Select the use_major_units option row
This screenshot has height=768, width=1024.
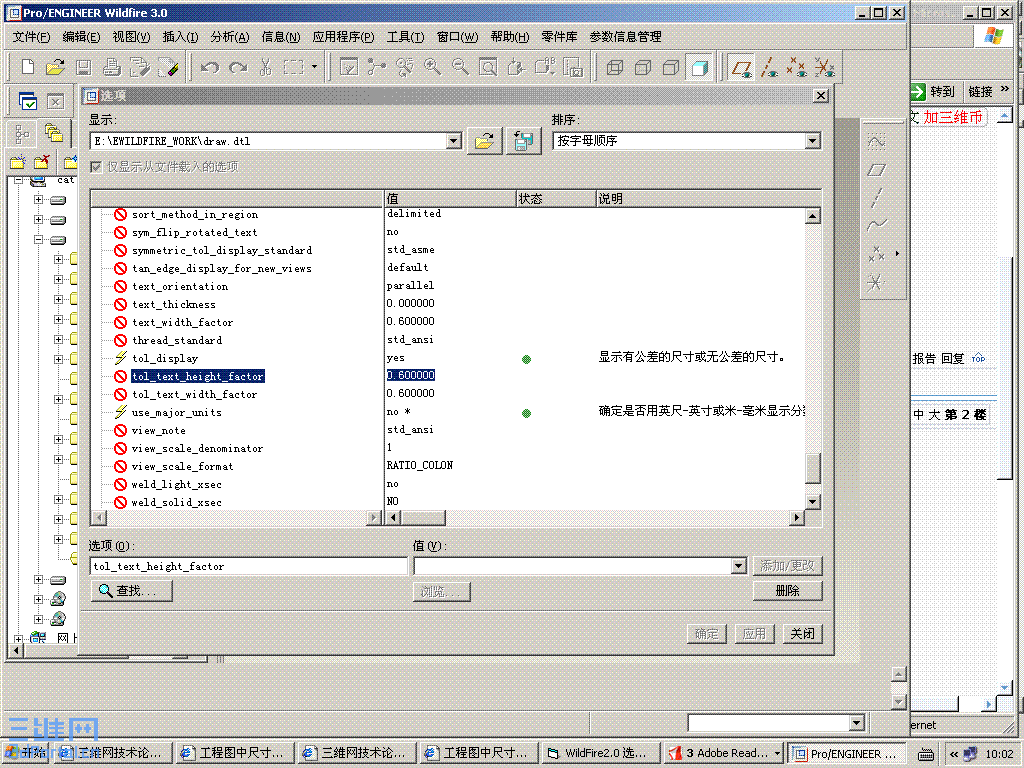pyautogui.click(x=176, y=413)
